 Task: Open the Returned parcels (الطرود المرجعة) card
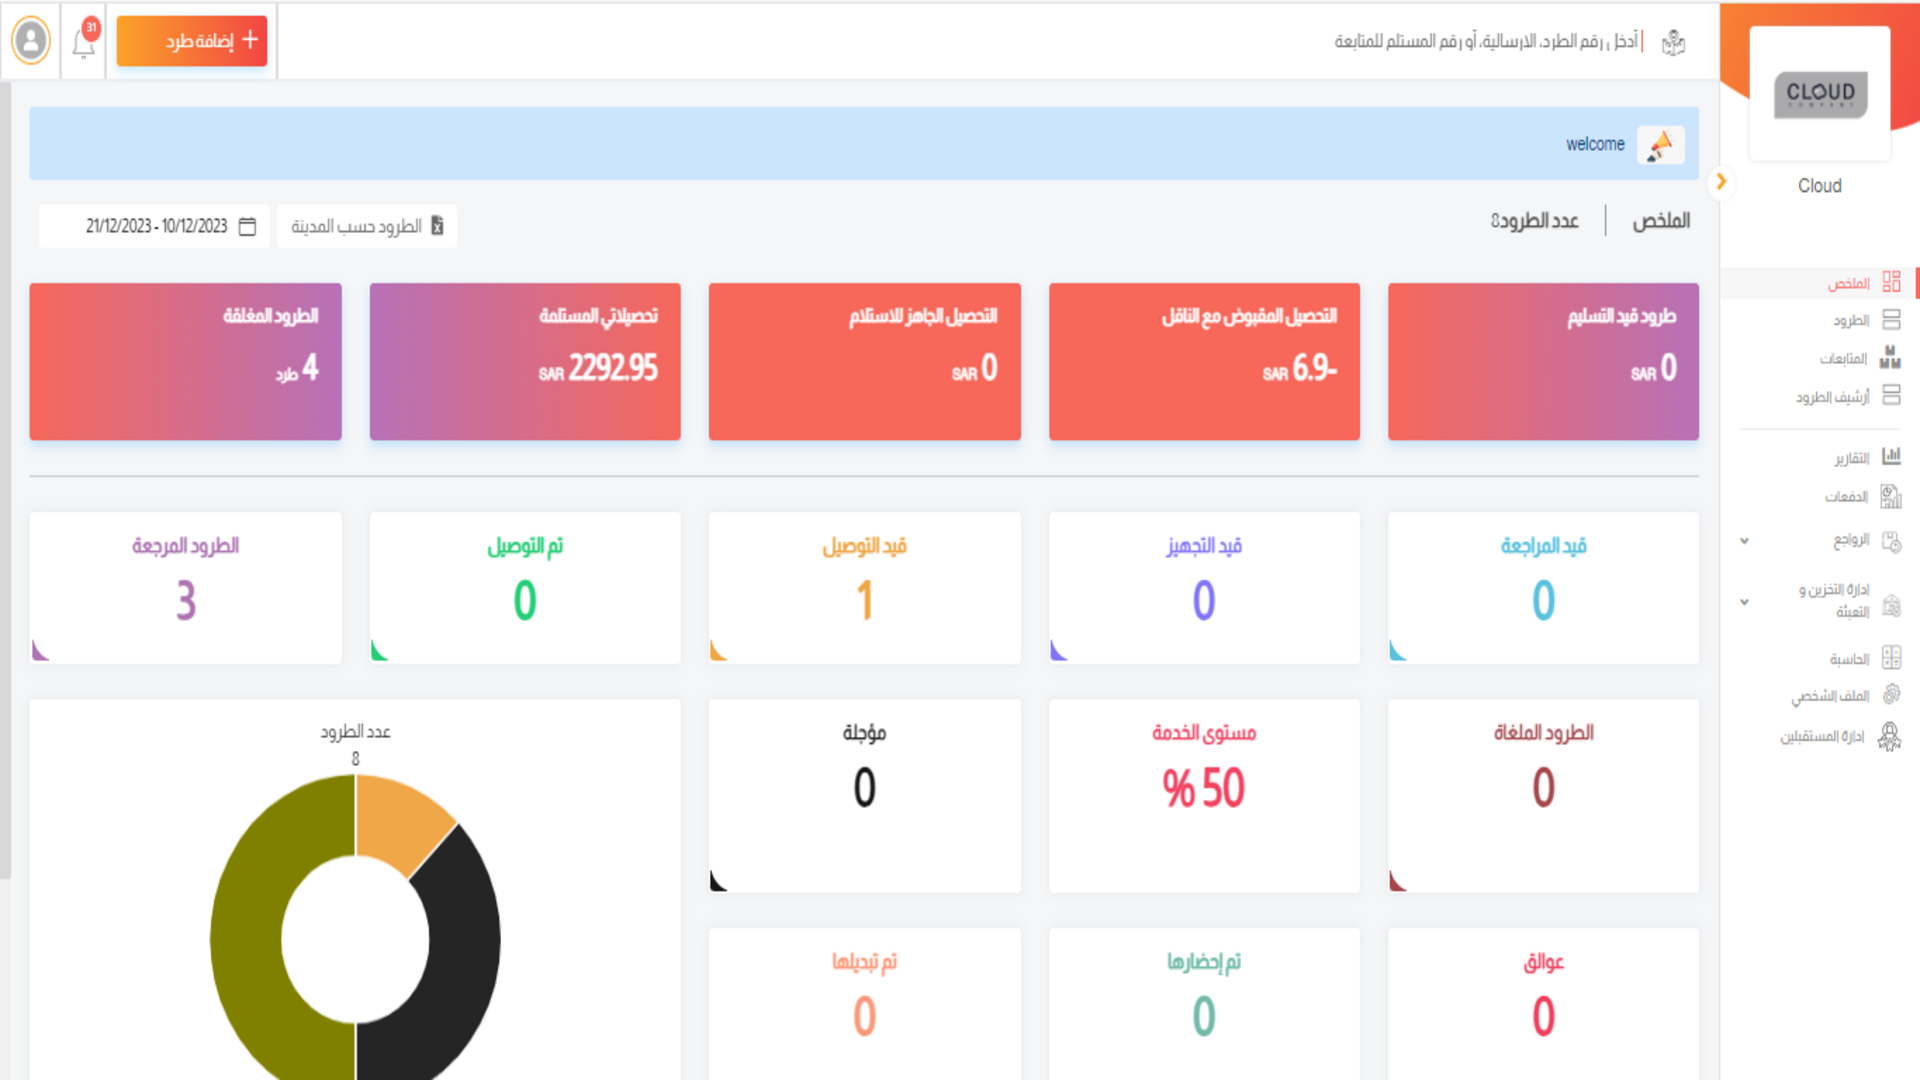point(186,588)
